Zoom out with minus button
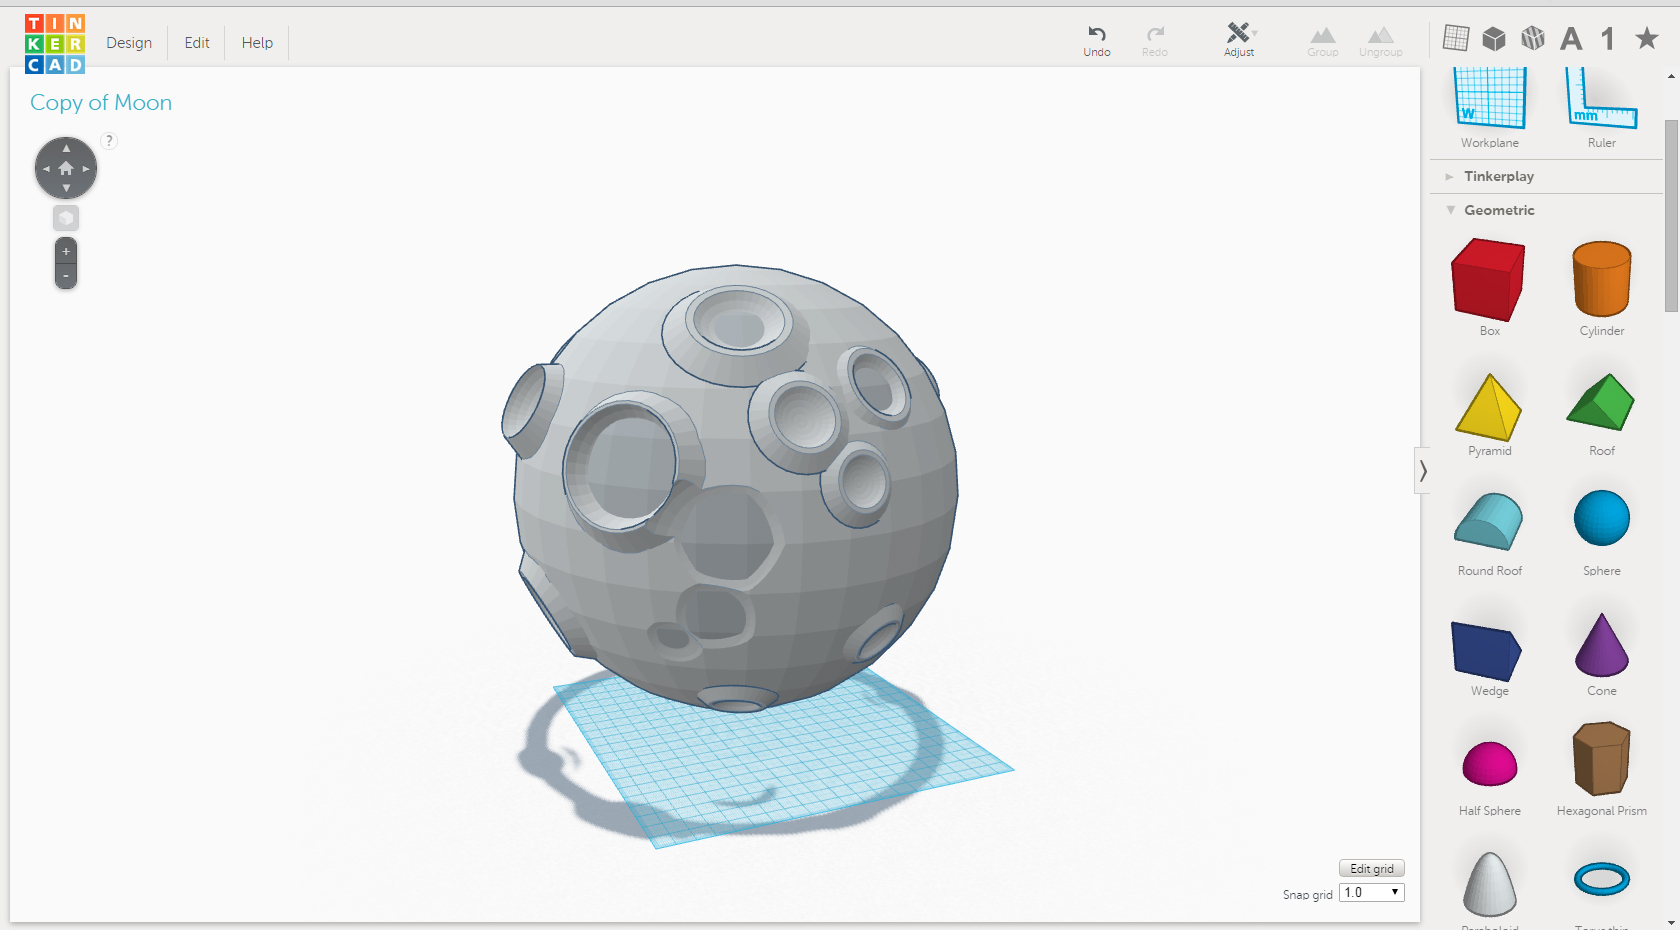This screenshot has width=1680, height=930. [x=66, y=276]
